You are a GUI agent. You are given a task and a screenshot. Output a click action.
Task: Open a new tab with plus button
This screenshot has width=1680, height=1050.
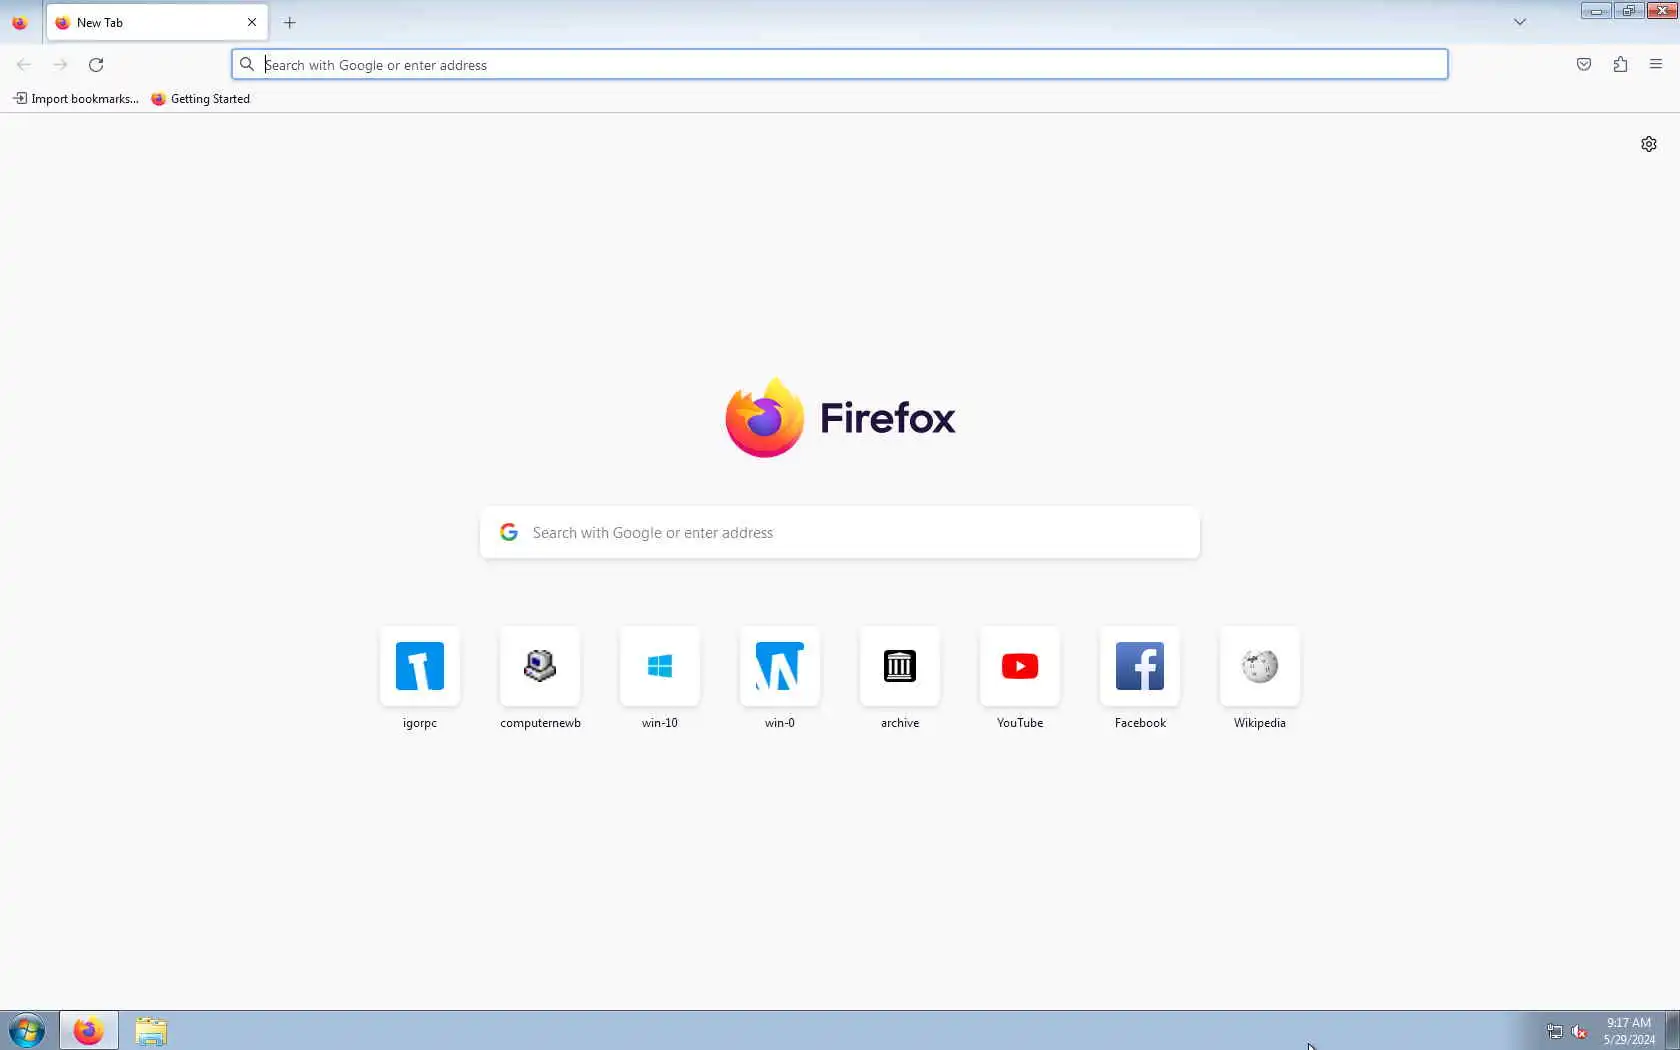[290, 22]
